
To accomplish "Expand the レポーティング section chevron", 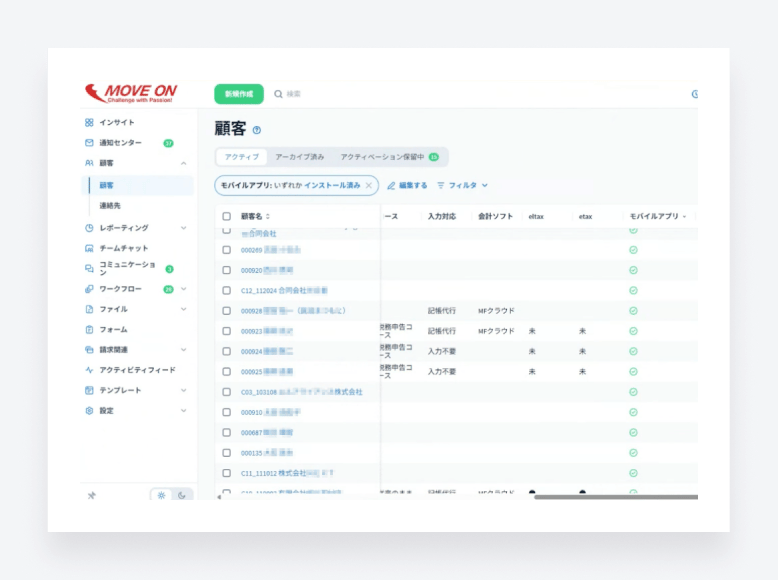I will (x=184, y=228).
